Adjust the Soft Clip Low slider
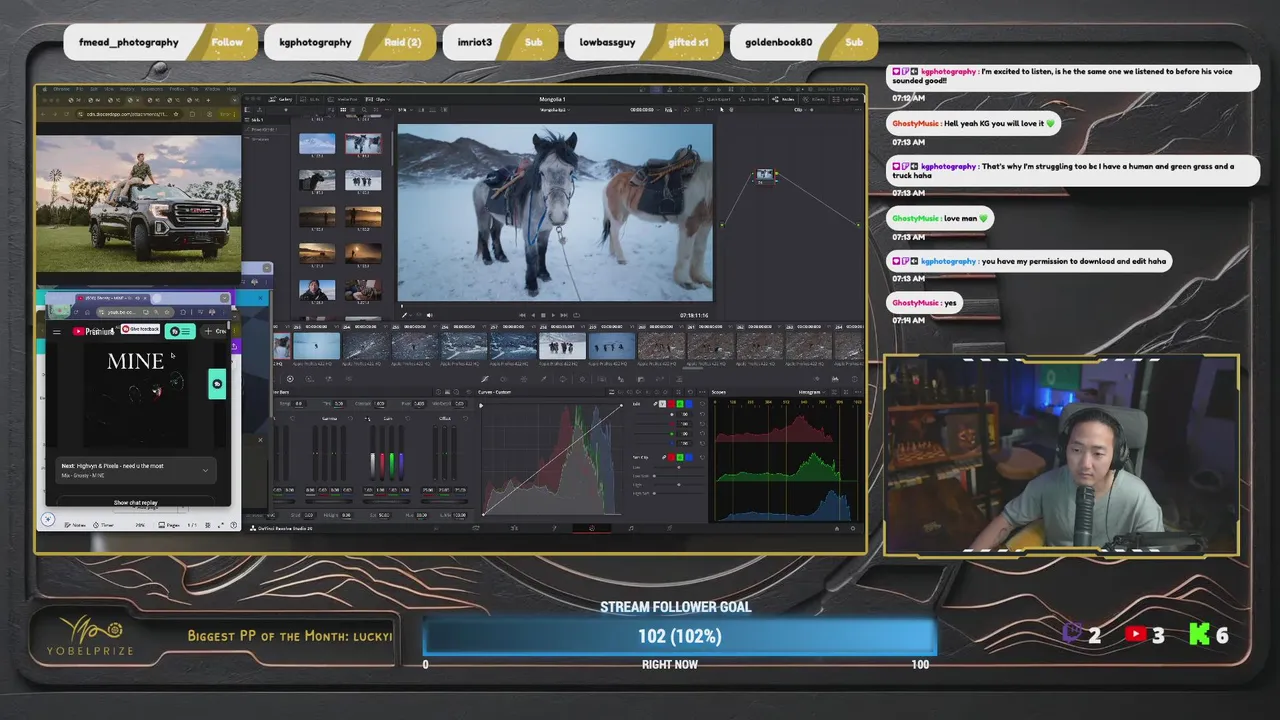Screen dimensions: 1280x720 point(679,467)
